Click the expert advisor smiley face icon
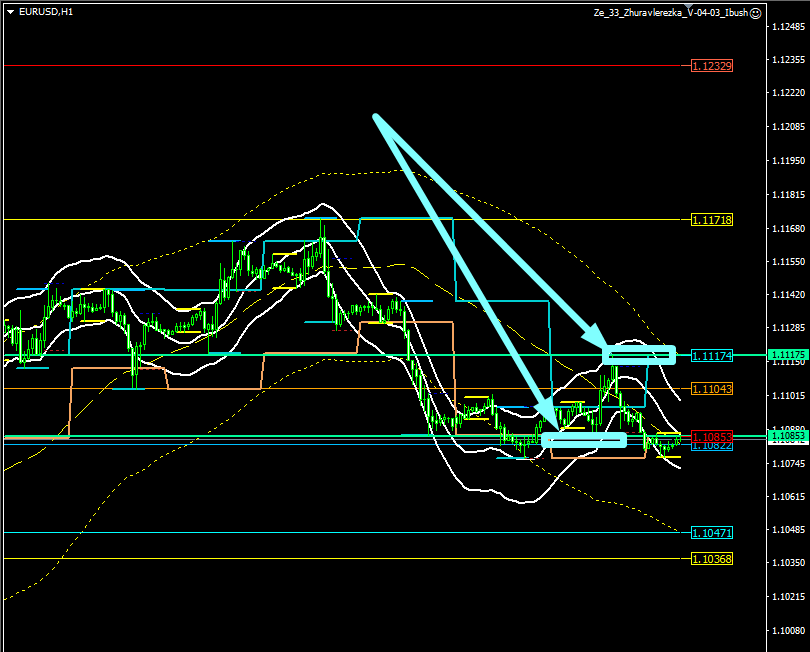The width and height of the screenshot is (810, 652). pos(755,13)
